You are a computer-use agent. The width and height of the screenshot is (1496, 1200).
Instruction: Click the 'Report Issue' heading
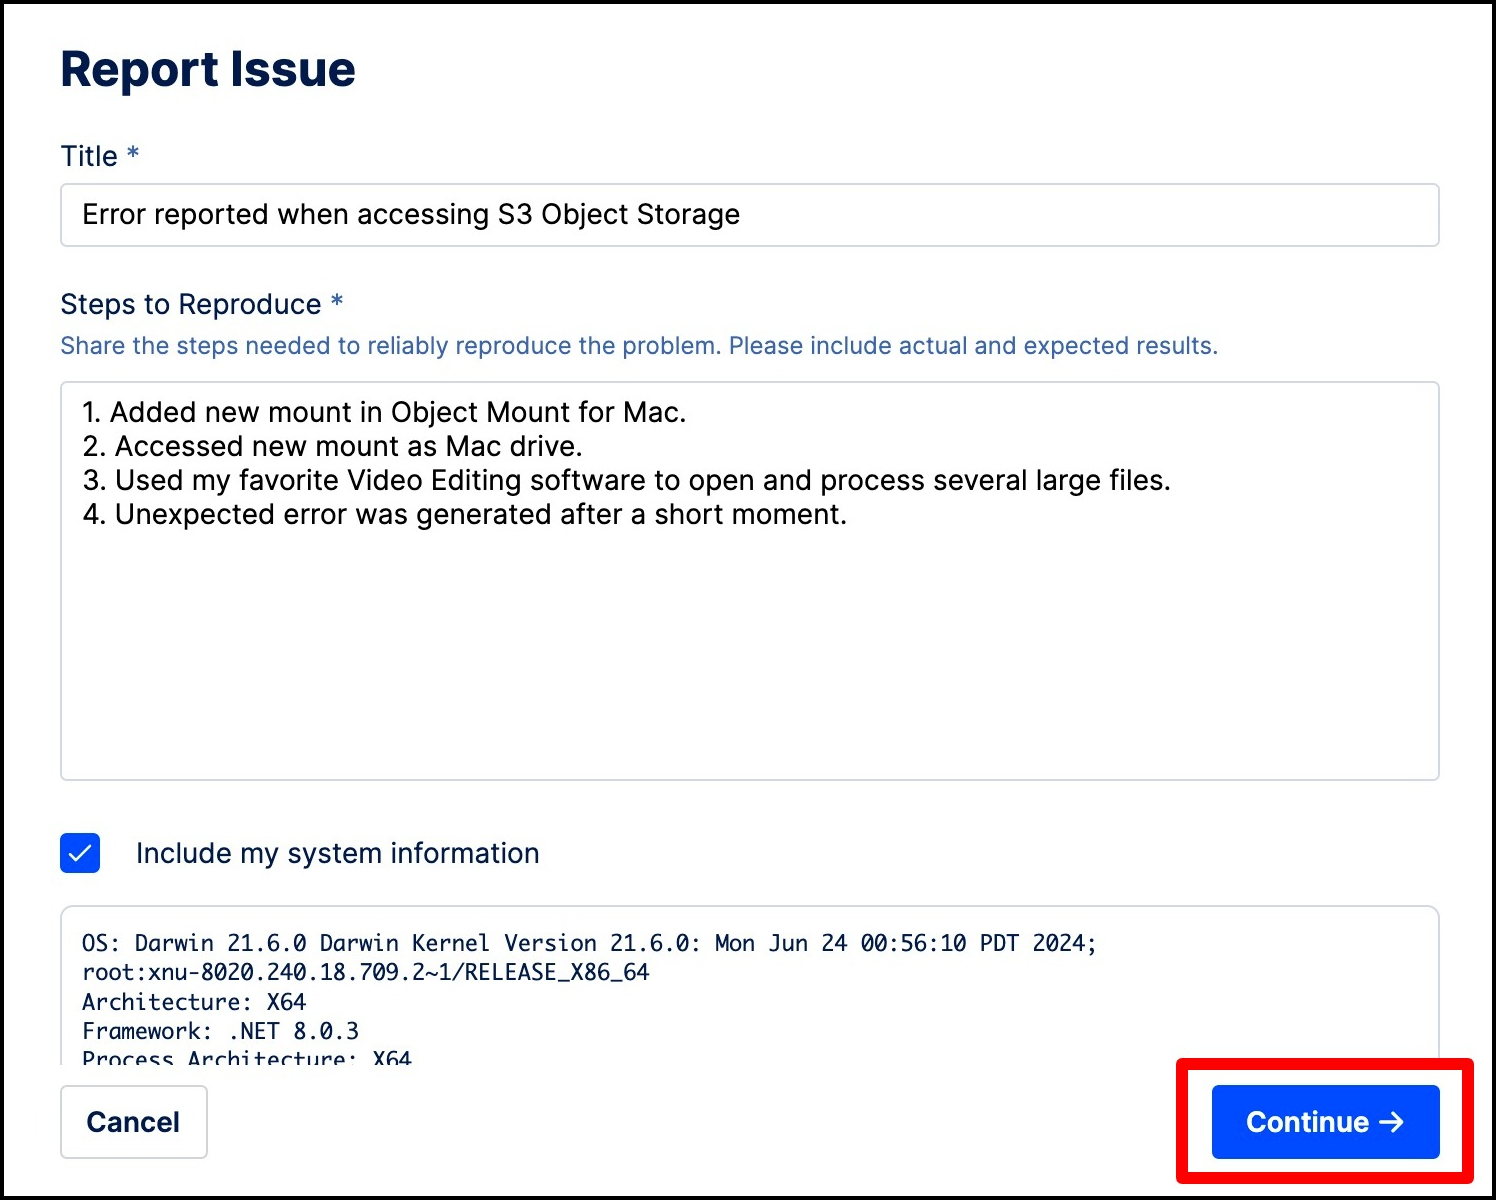208,69
